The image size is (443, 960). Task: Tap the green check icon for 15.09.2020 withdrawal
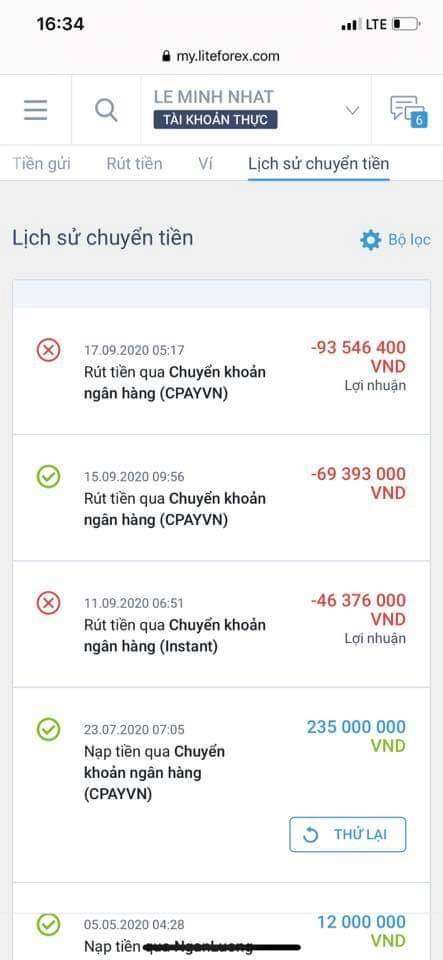pyautogui.click(x=48, y=477)
